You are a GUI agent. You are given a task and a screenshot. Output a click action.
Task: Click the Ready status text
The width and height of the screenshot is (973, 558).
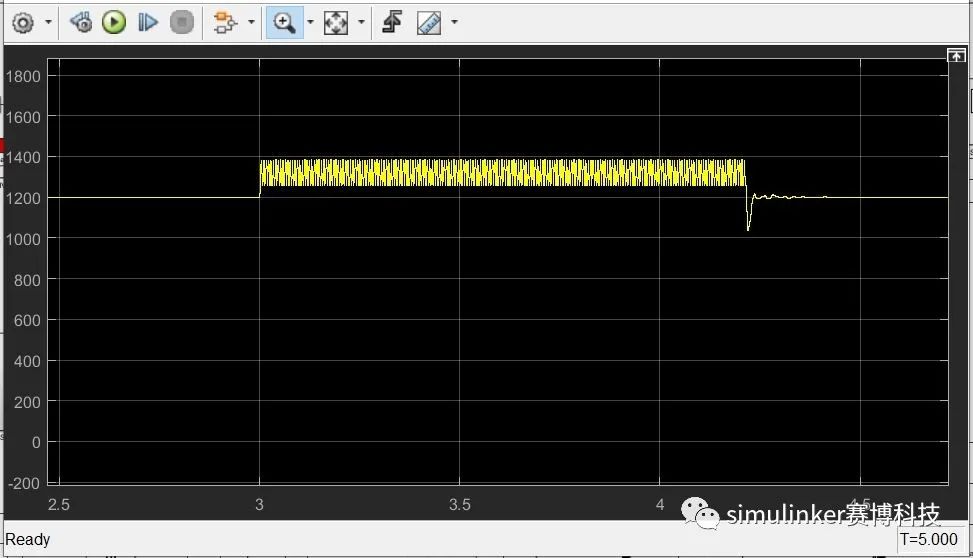coord(28,539)
